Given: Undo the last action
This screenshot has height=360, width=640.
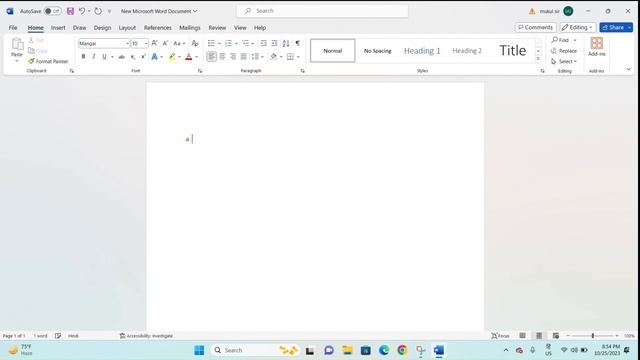Looking at the screenshot, I should tap(82, 11).
